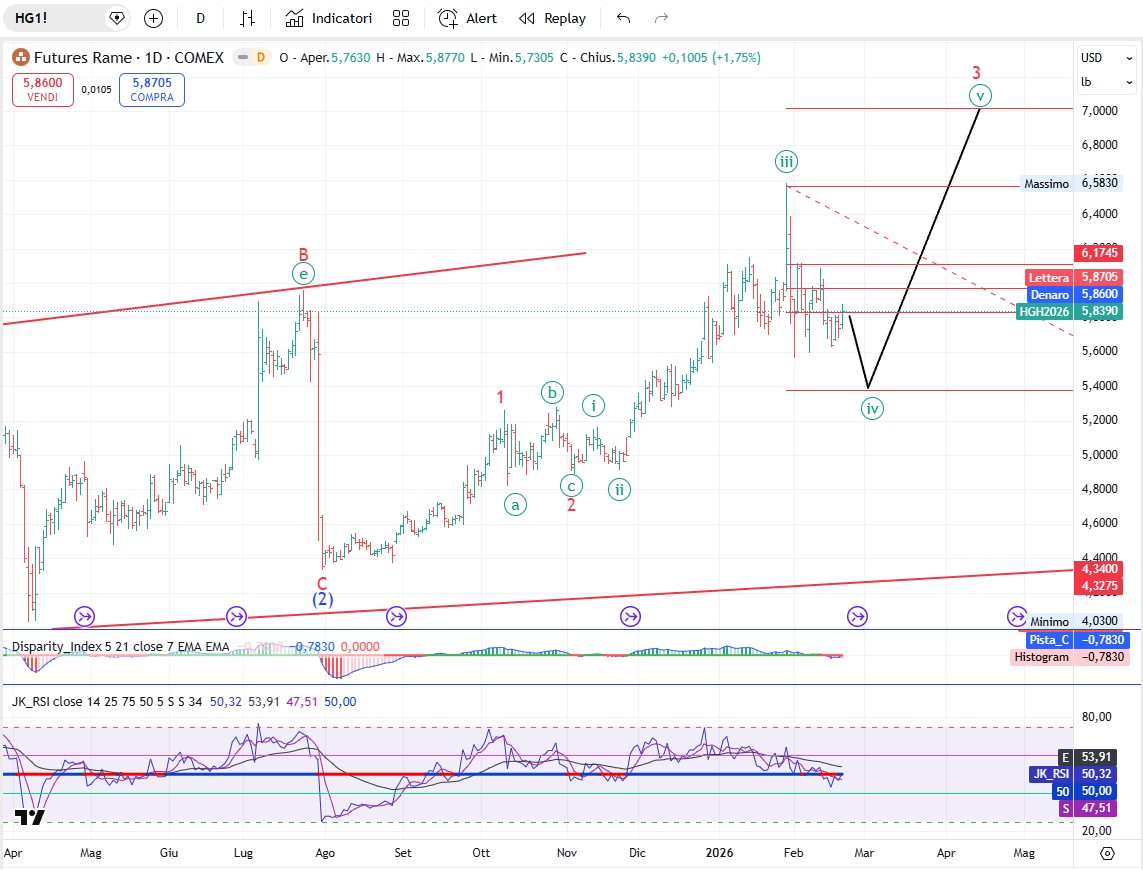The image size is (1143, 870).
Task: Click the TradingView logo on chart
Action: coord(30,817)
